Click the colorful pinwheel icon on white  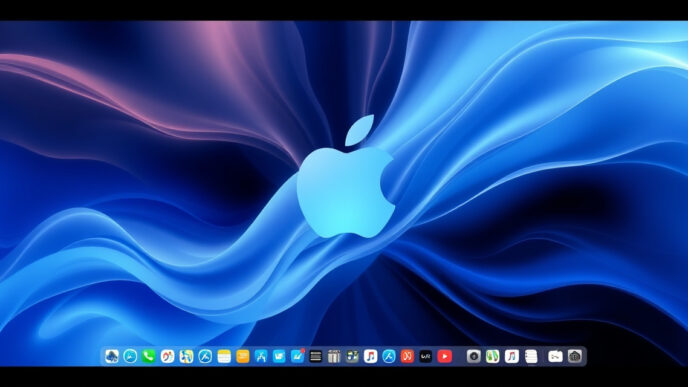tap(167, 356)
